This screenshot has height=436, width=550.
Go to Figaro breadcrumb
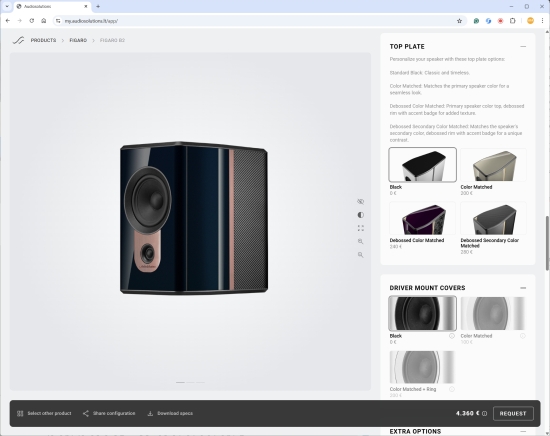78,40
